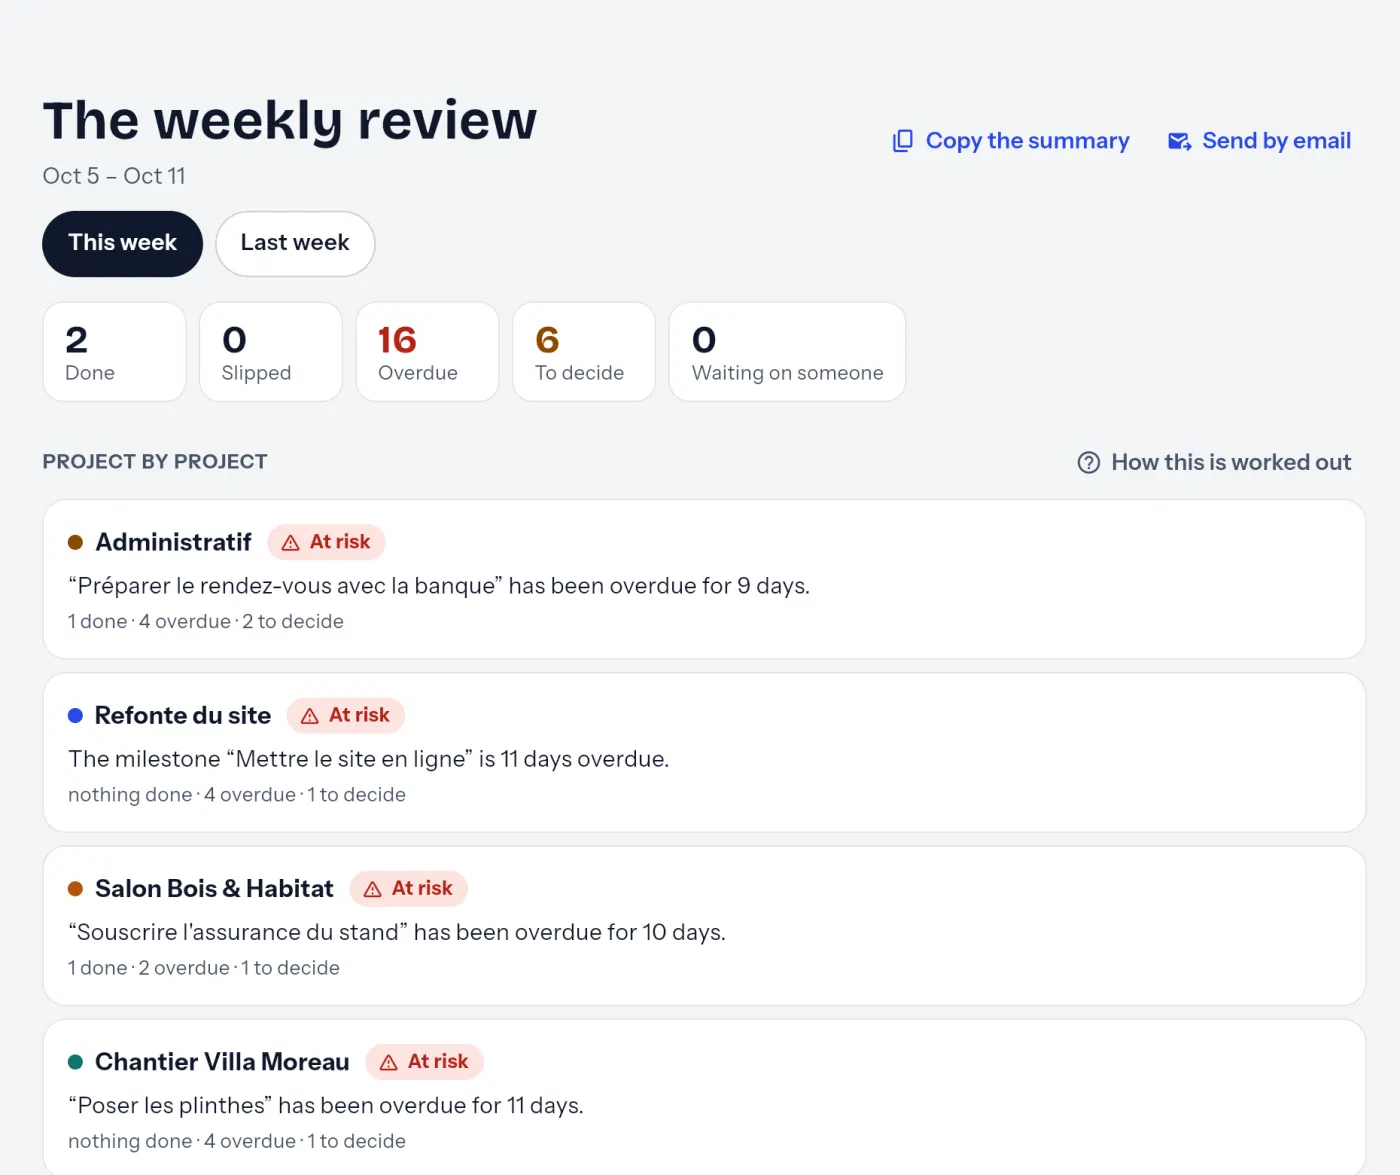The width and height of the screenshot is (1400, 1175).
Task: Click the warning triangle in Refonte du site's badge
Action: click(310, 716)
